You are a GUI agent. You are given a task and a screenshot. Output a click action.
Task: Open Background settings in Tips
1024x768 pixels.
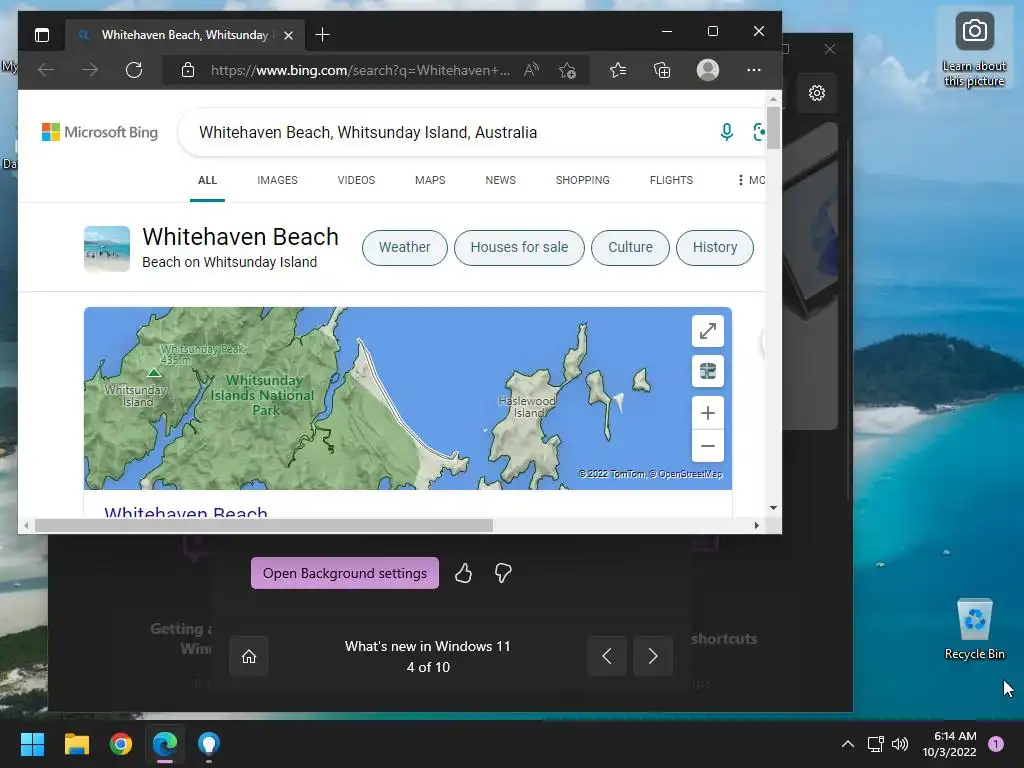(x=345, y=573)
